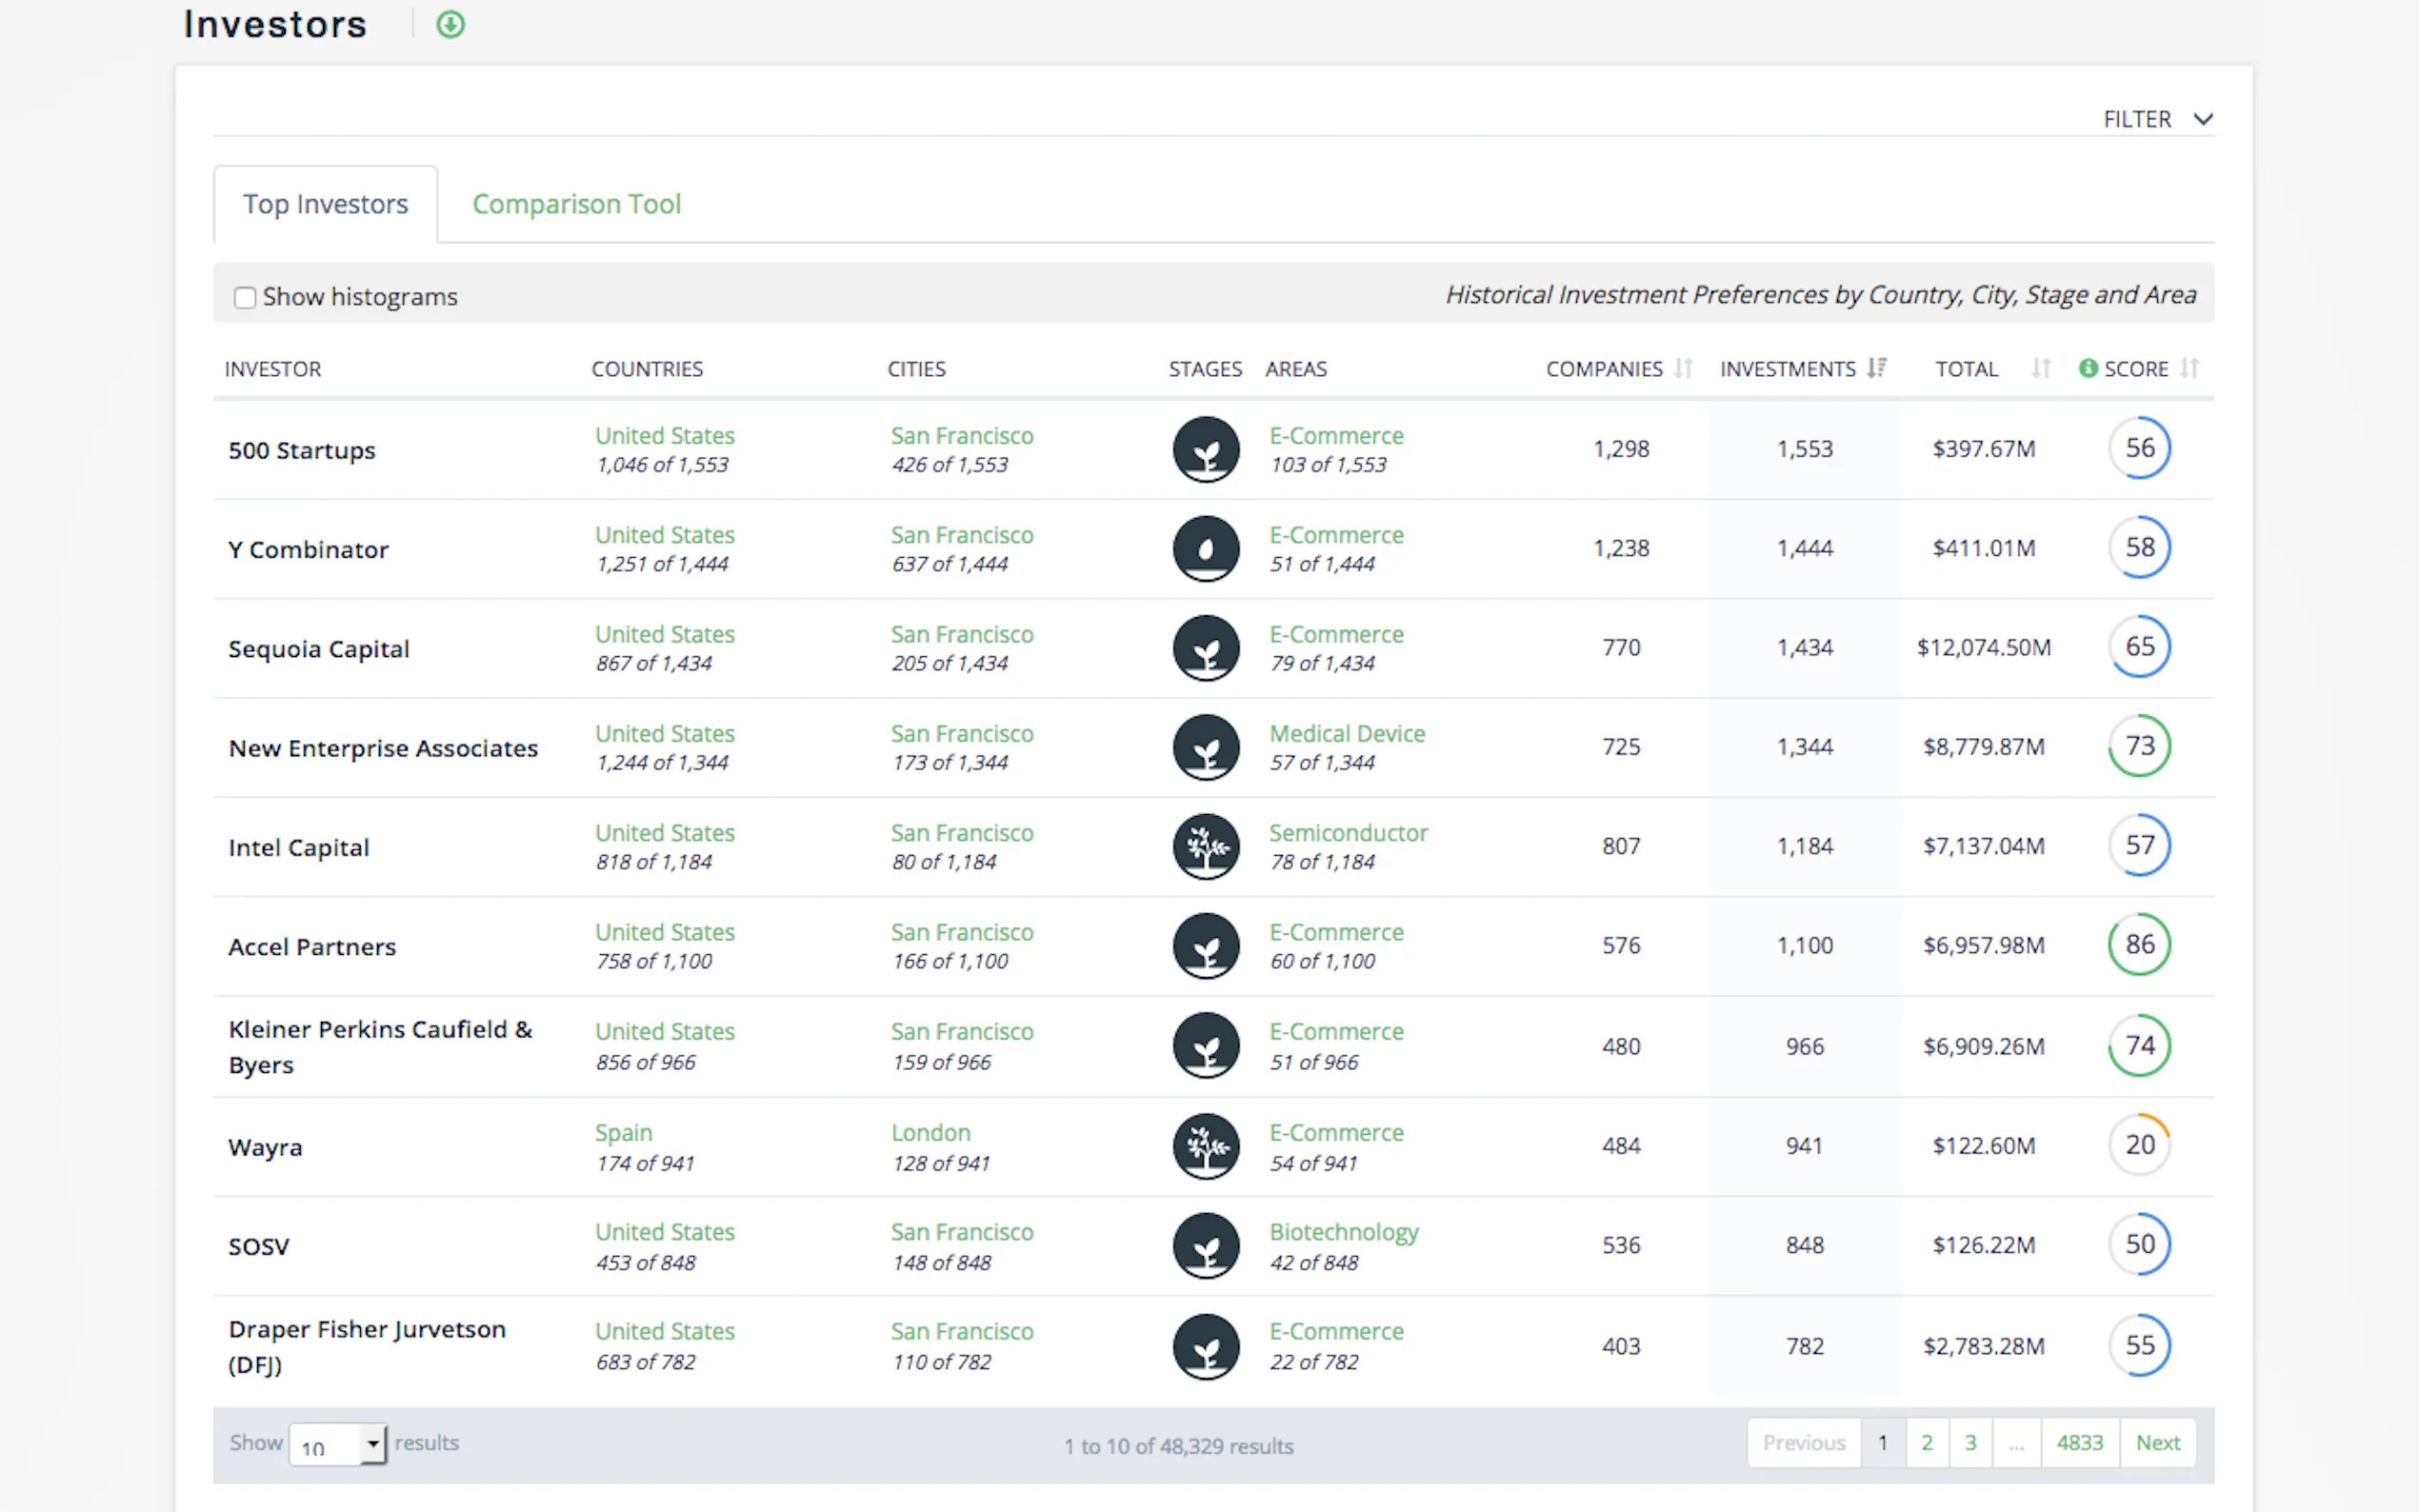Screen dimensions: 2419x1512
Task: Click the $122.60M total for Wayra
Action: point(1984,1146)
